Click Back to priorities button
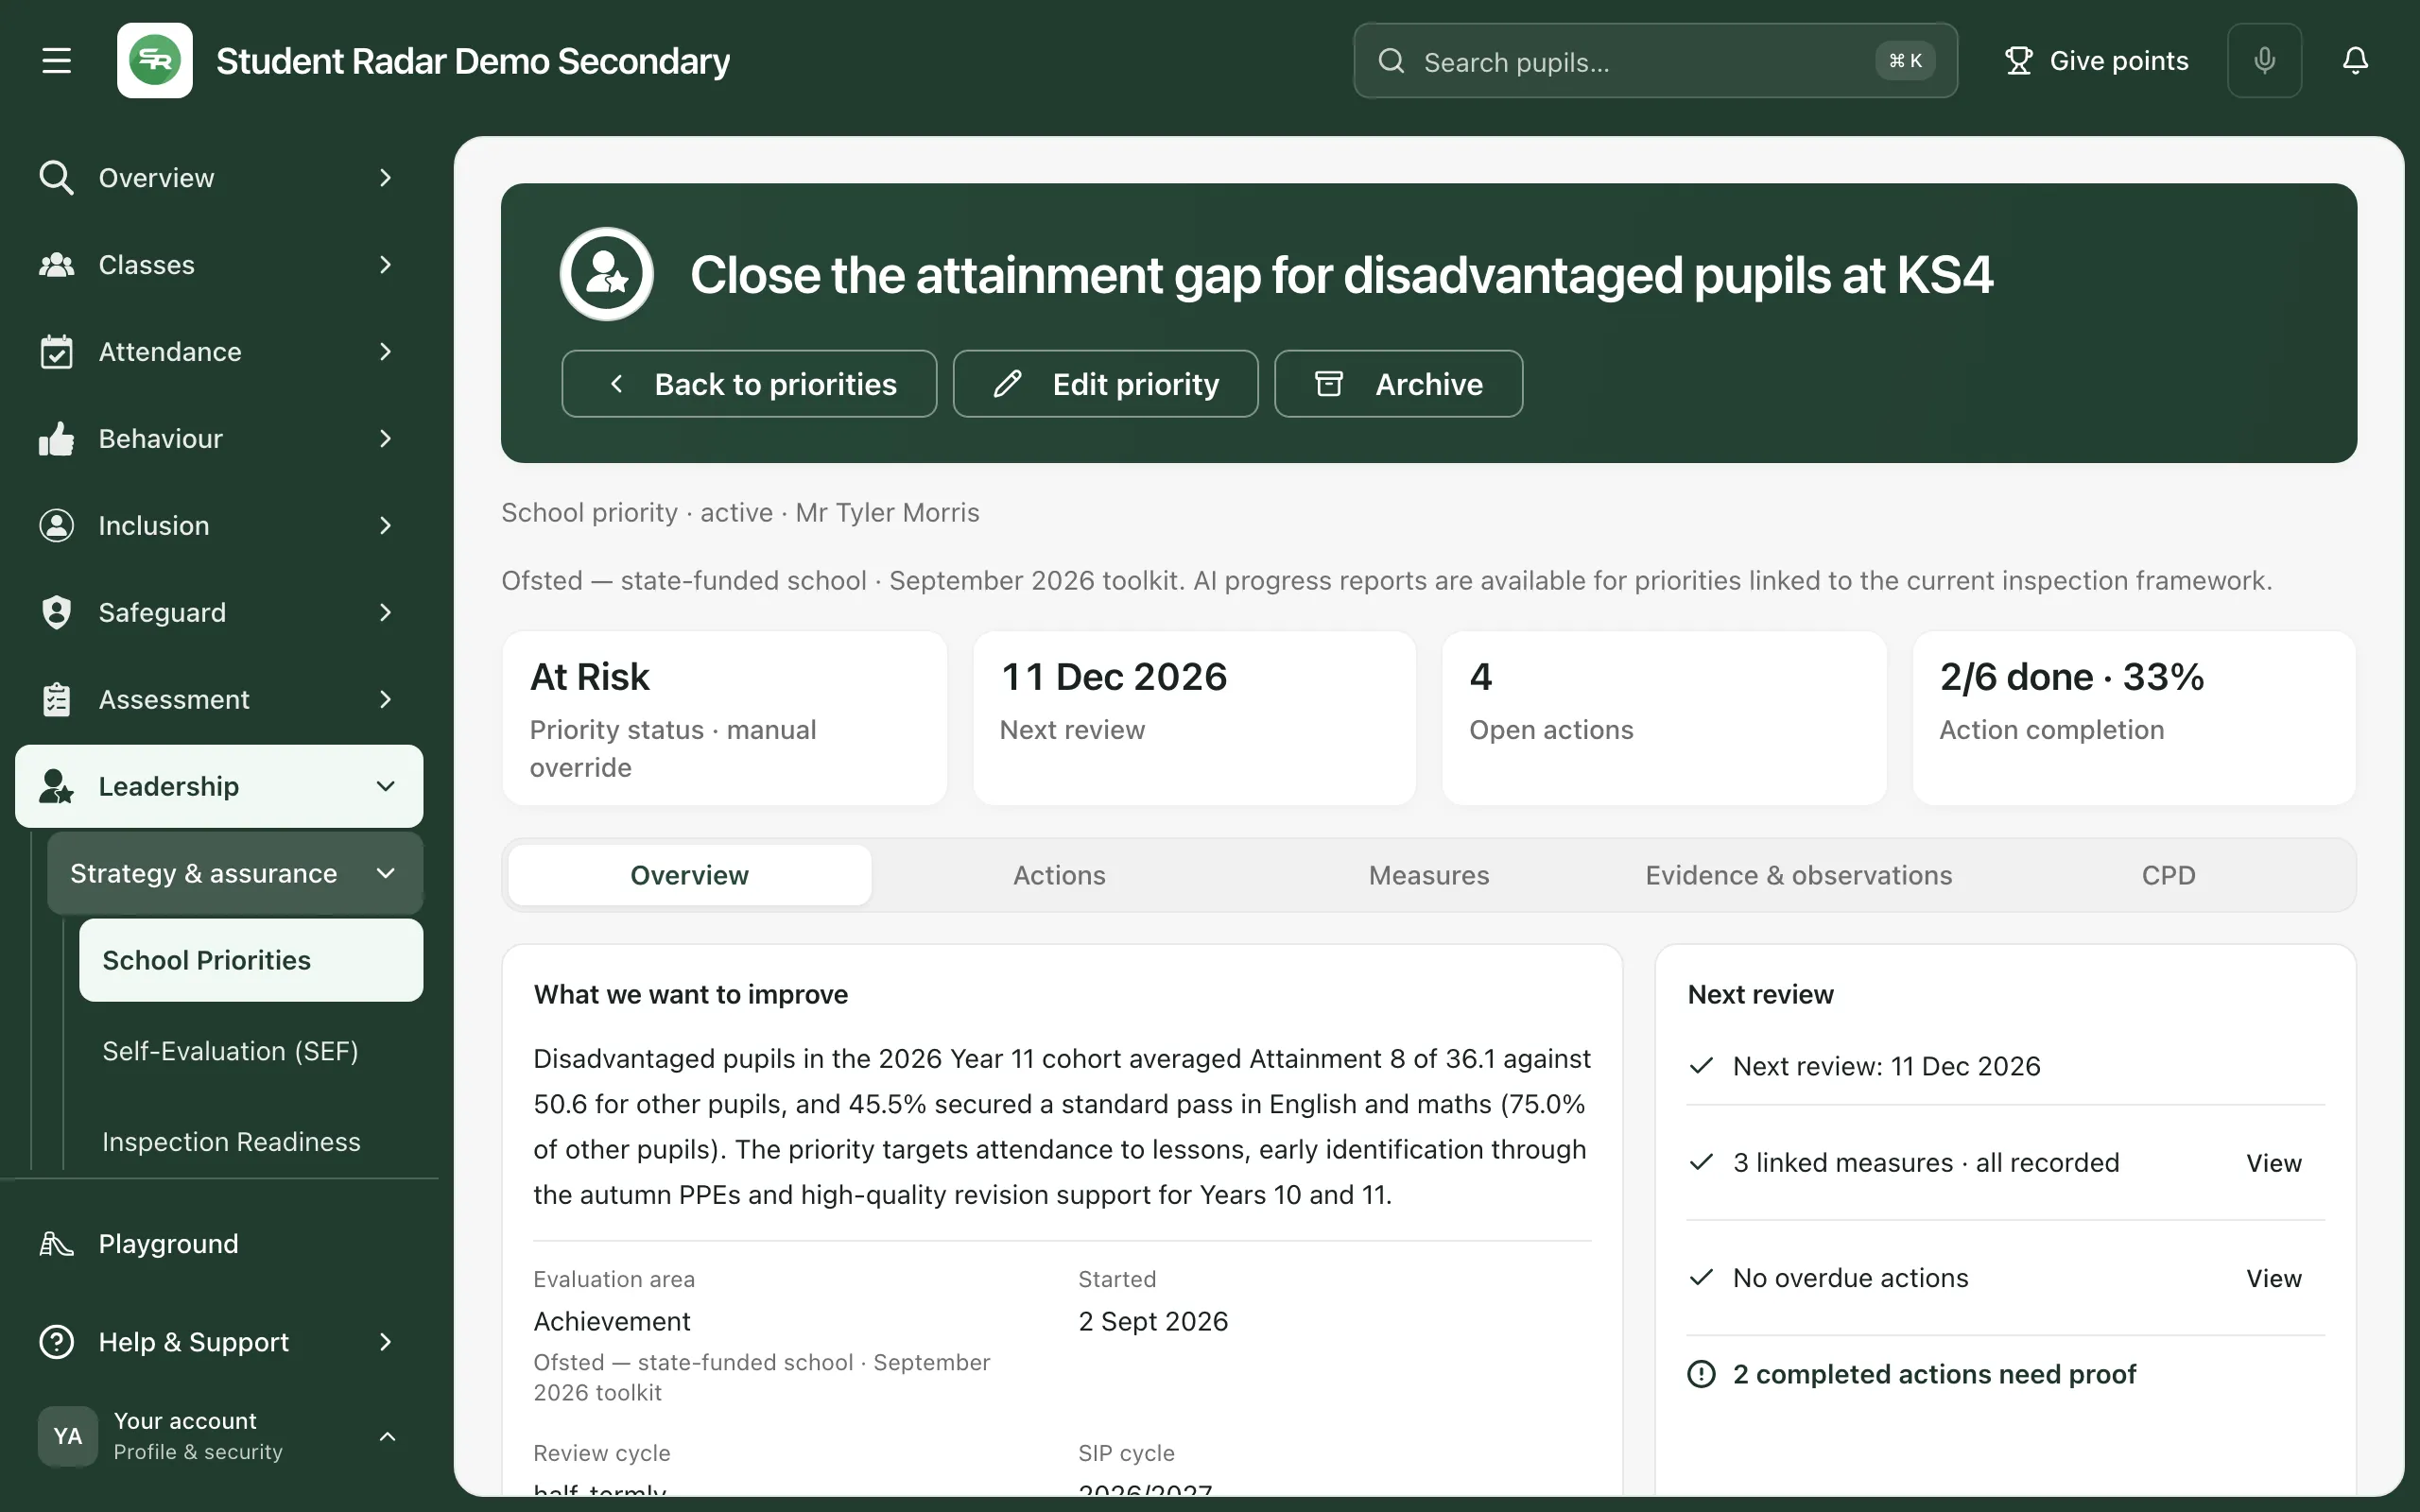Screen dimensions: 2420x1512 (749, 384)
